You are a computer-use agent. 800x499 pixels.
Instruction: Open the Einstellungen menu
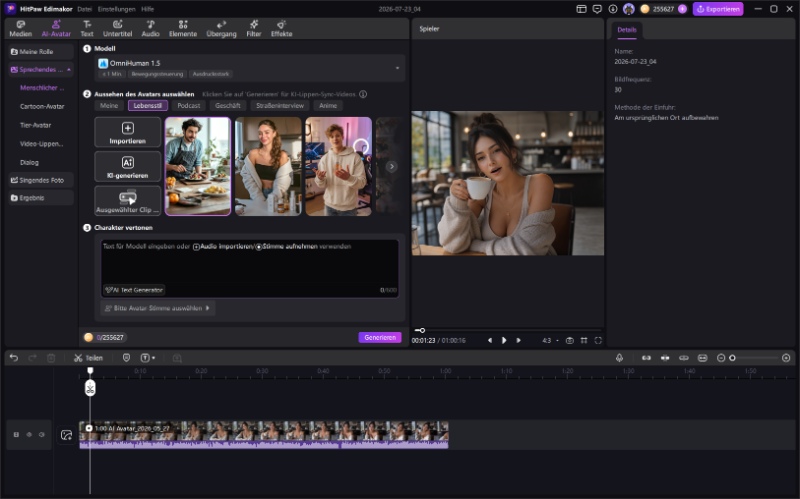coord(117,9)
